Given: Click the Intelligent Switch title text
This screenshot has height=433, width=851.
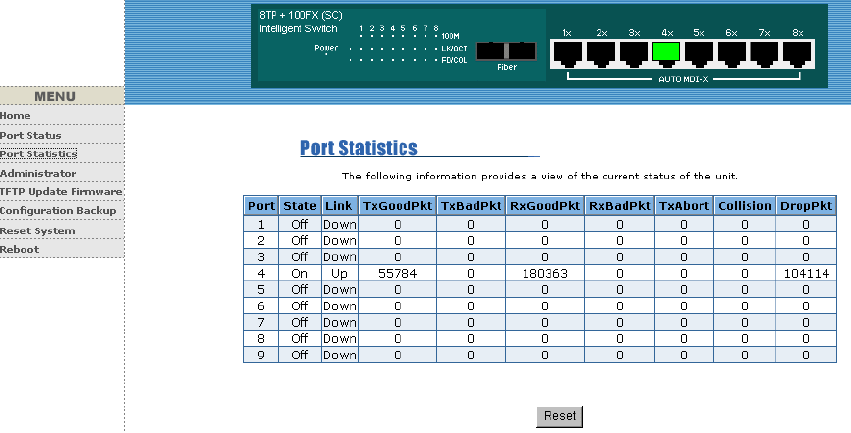Looking at the screenshot, I should tap(299, 29).
